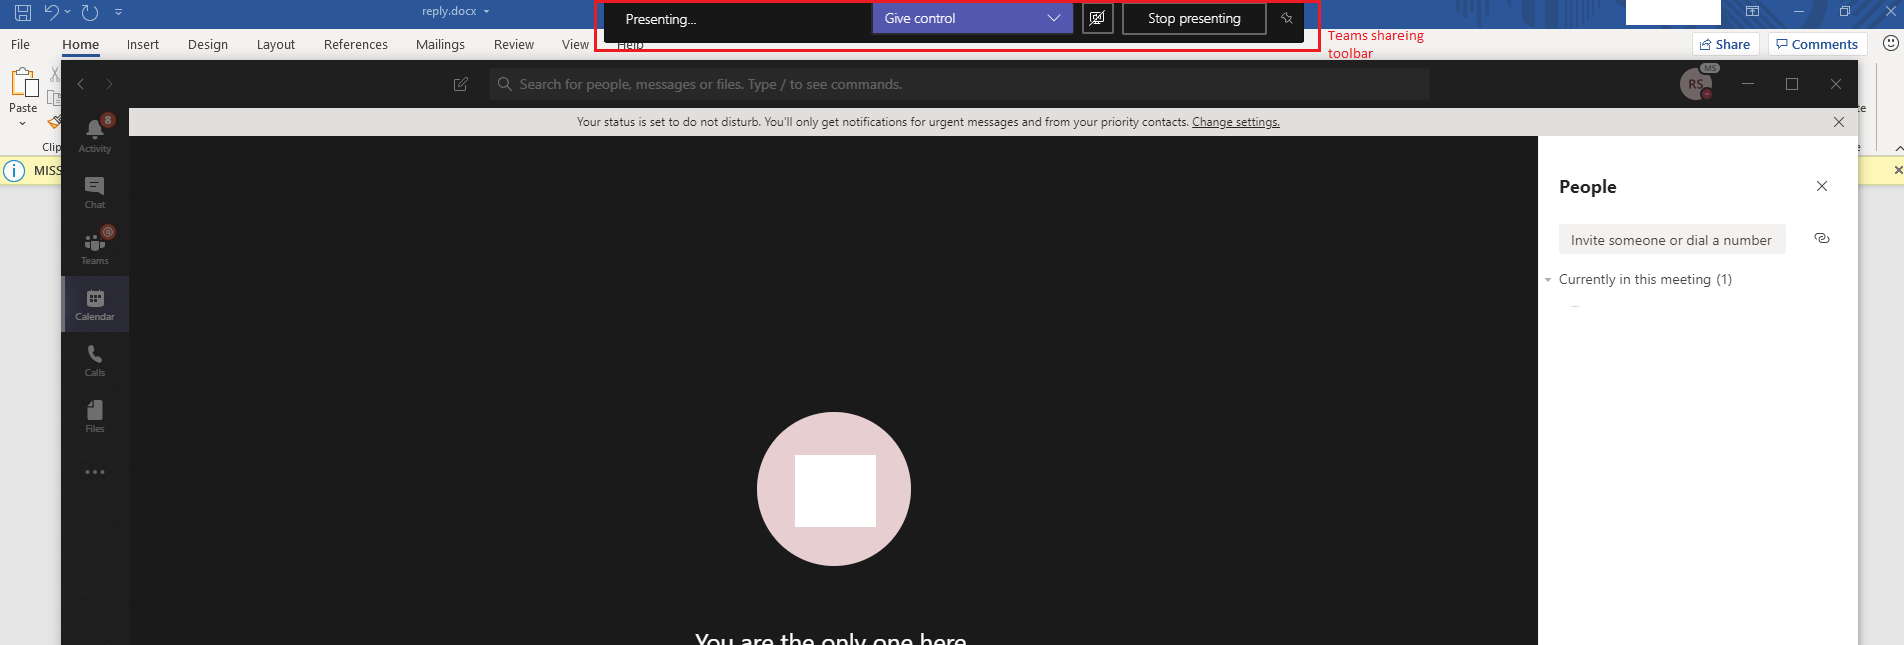Customize the Quick Access Toolbar

pyautogui.click(x=118, y=12)
